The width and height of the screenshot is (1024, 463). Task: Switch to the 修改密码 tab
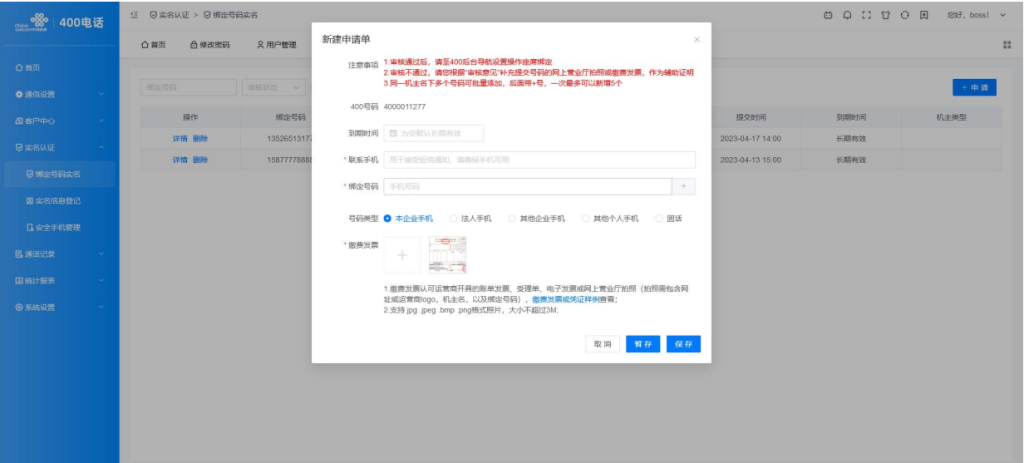[x=210, y=45]
